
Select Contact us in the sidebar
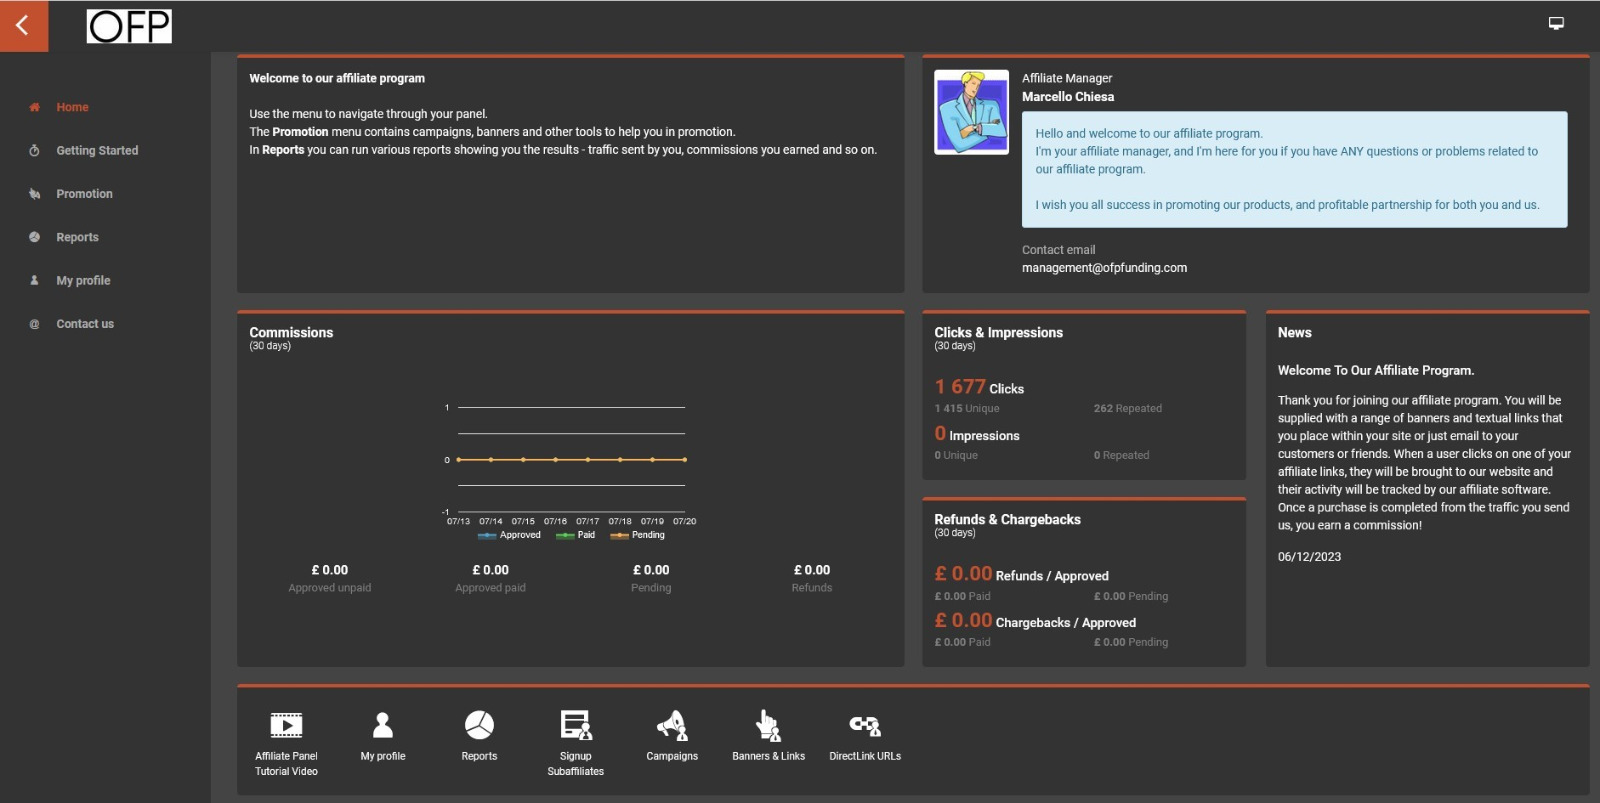(x=85, y=324)
